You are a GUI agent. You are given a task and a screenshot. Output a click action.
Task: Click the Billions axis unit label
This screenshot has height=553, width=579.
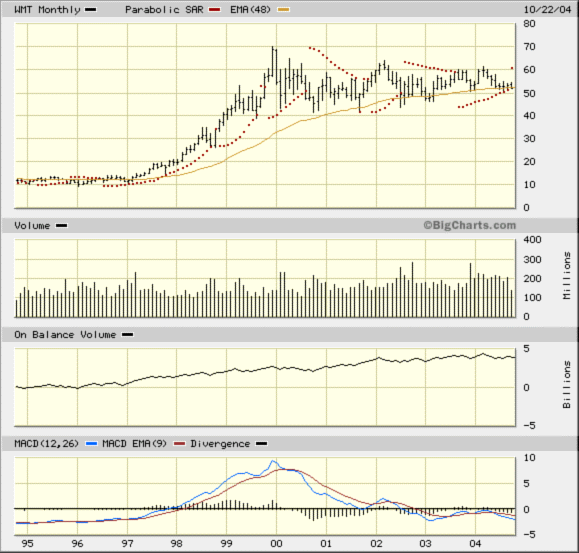[x=567, y=385]
